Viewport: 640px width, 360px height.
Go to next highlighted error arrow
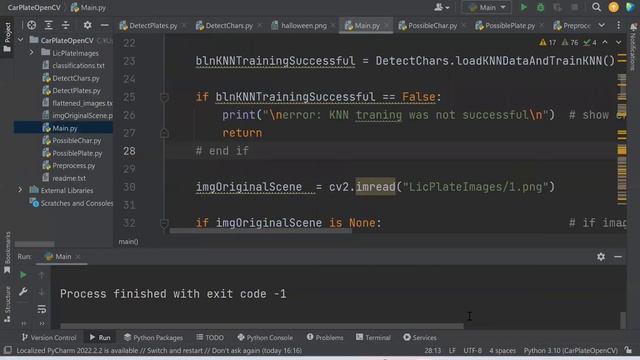coord(619,42)
